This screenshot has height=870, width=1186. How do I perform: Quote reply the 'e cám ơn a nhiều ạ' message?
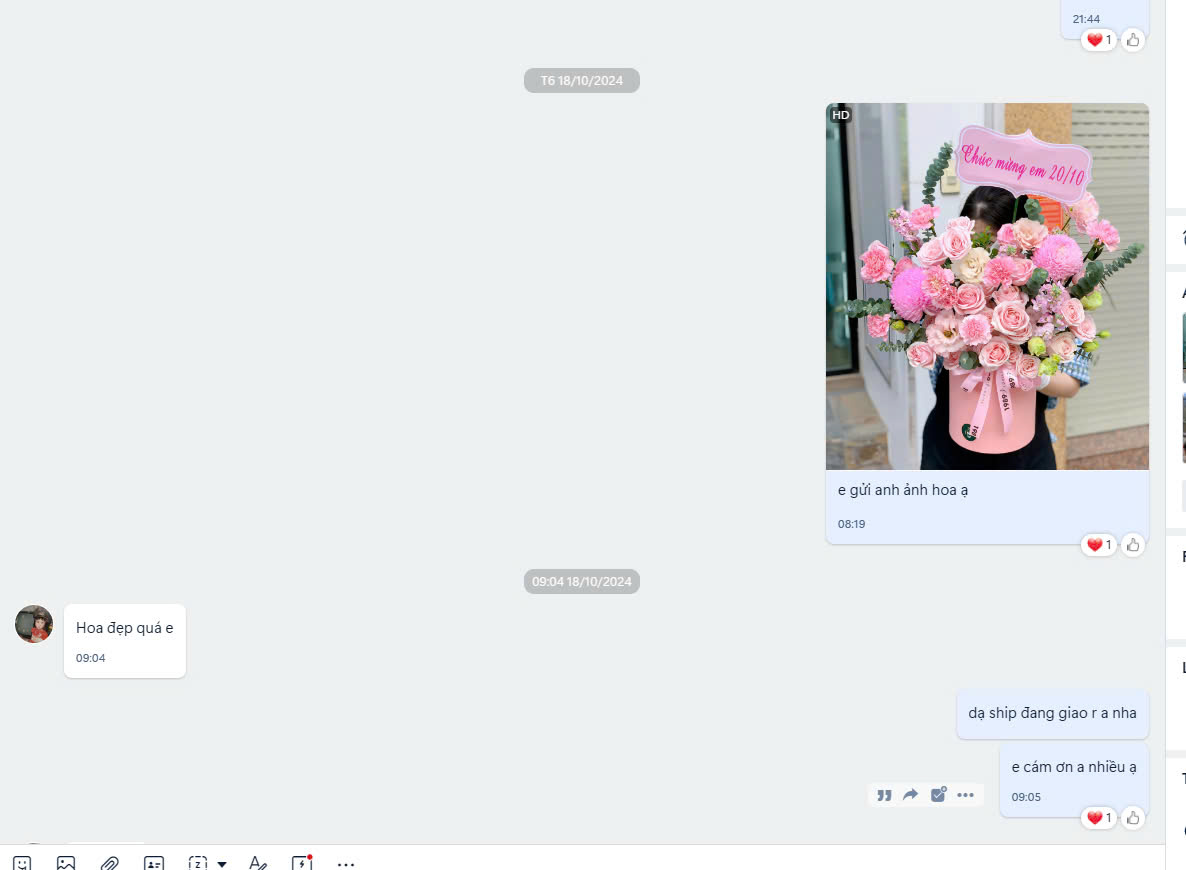click(884, 795)
